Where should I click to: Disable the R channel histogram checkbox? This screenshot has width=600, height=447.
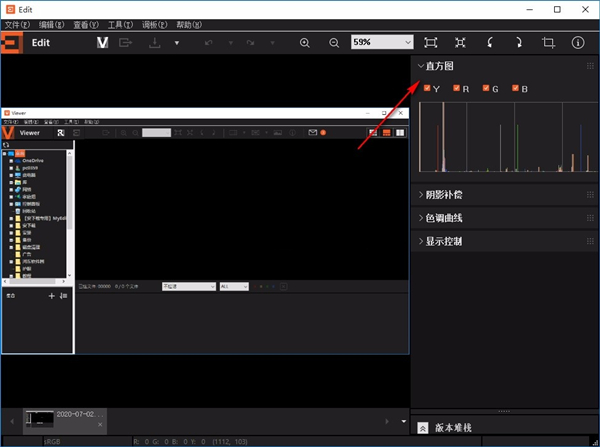point(457,89)
